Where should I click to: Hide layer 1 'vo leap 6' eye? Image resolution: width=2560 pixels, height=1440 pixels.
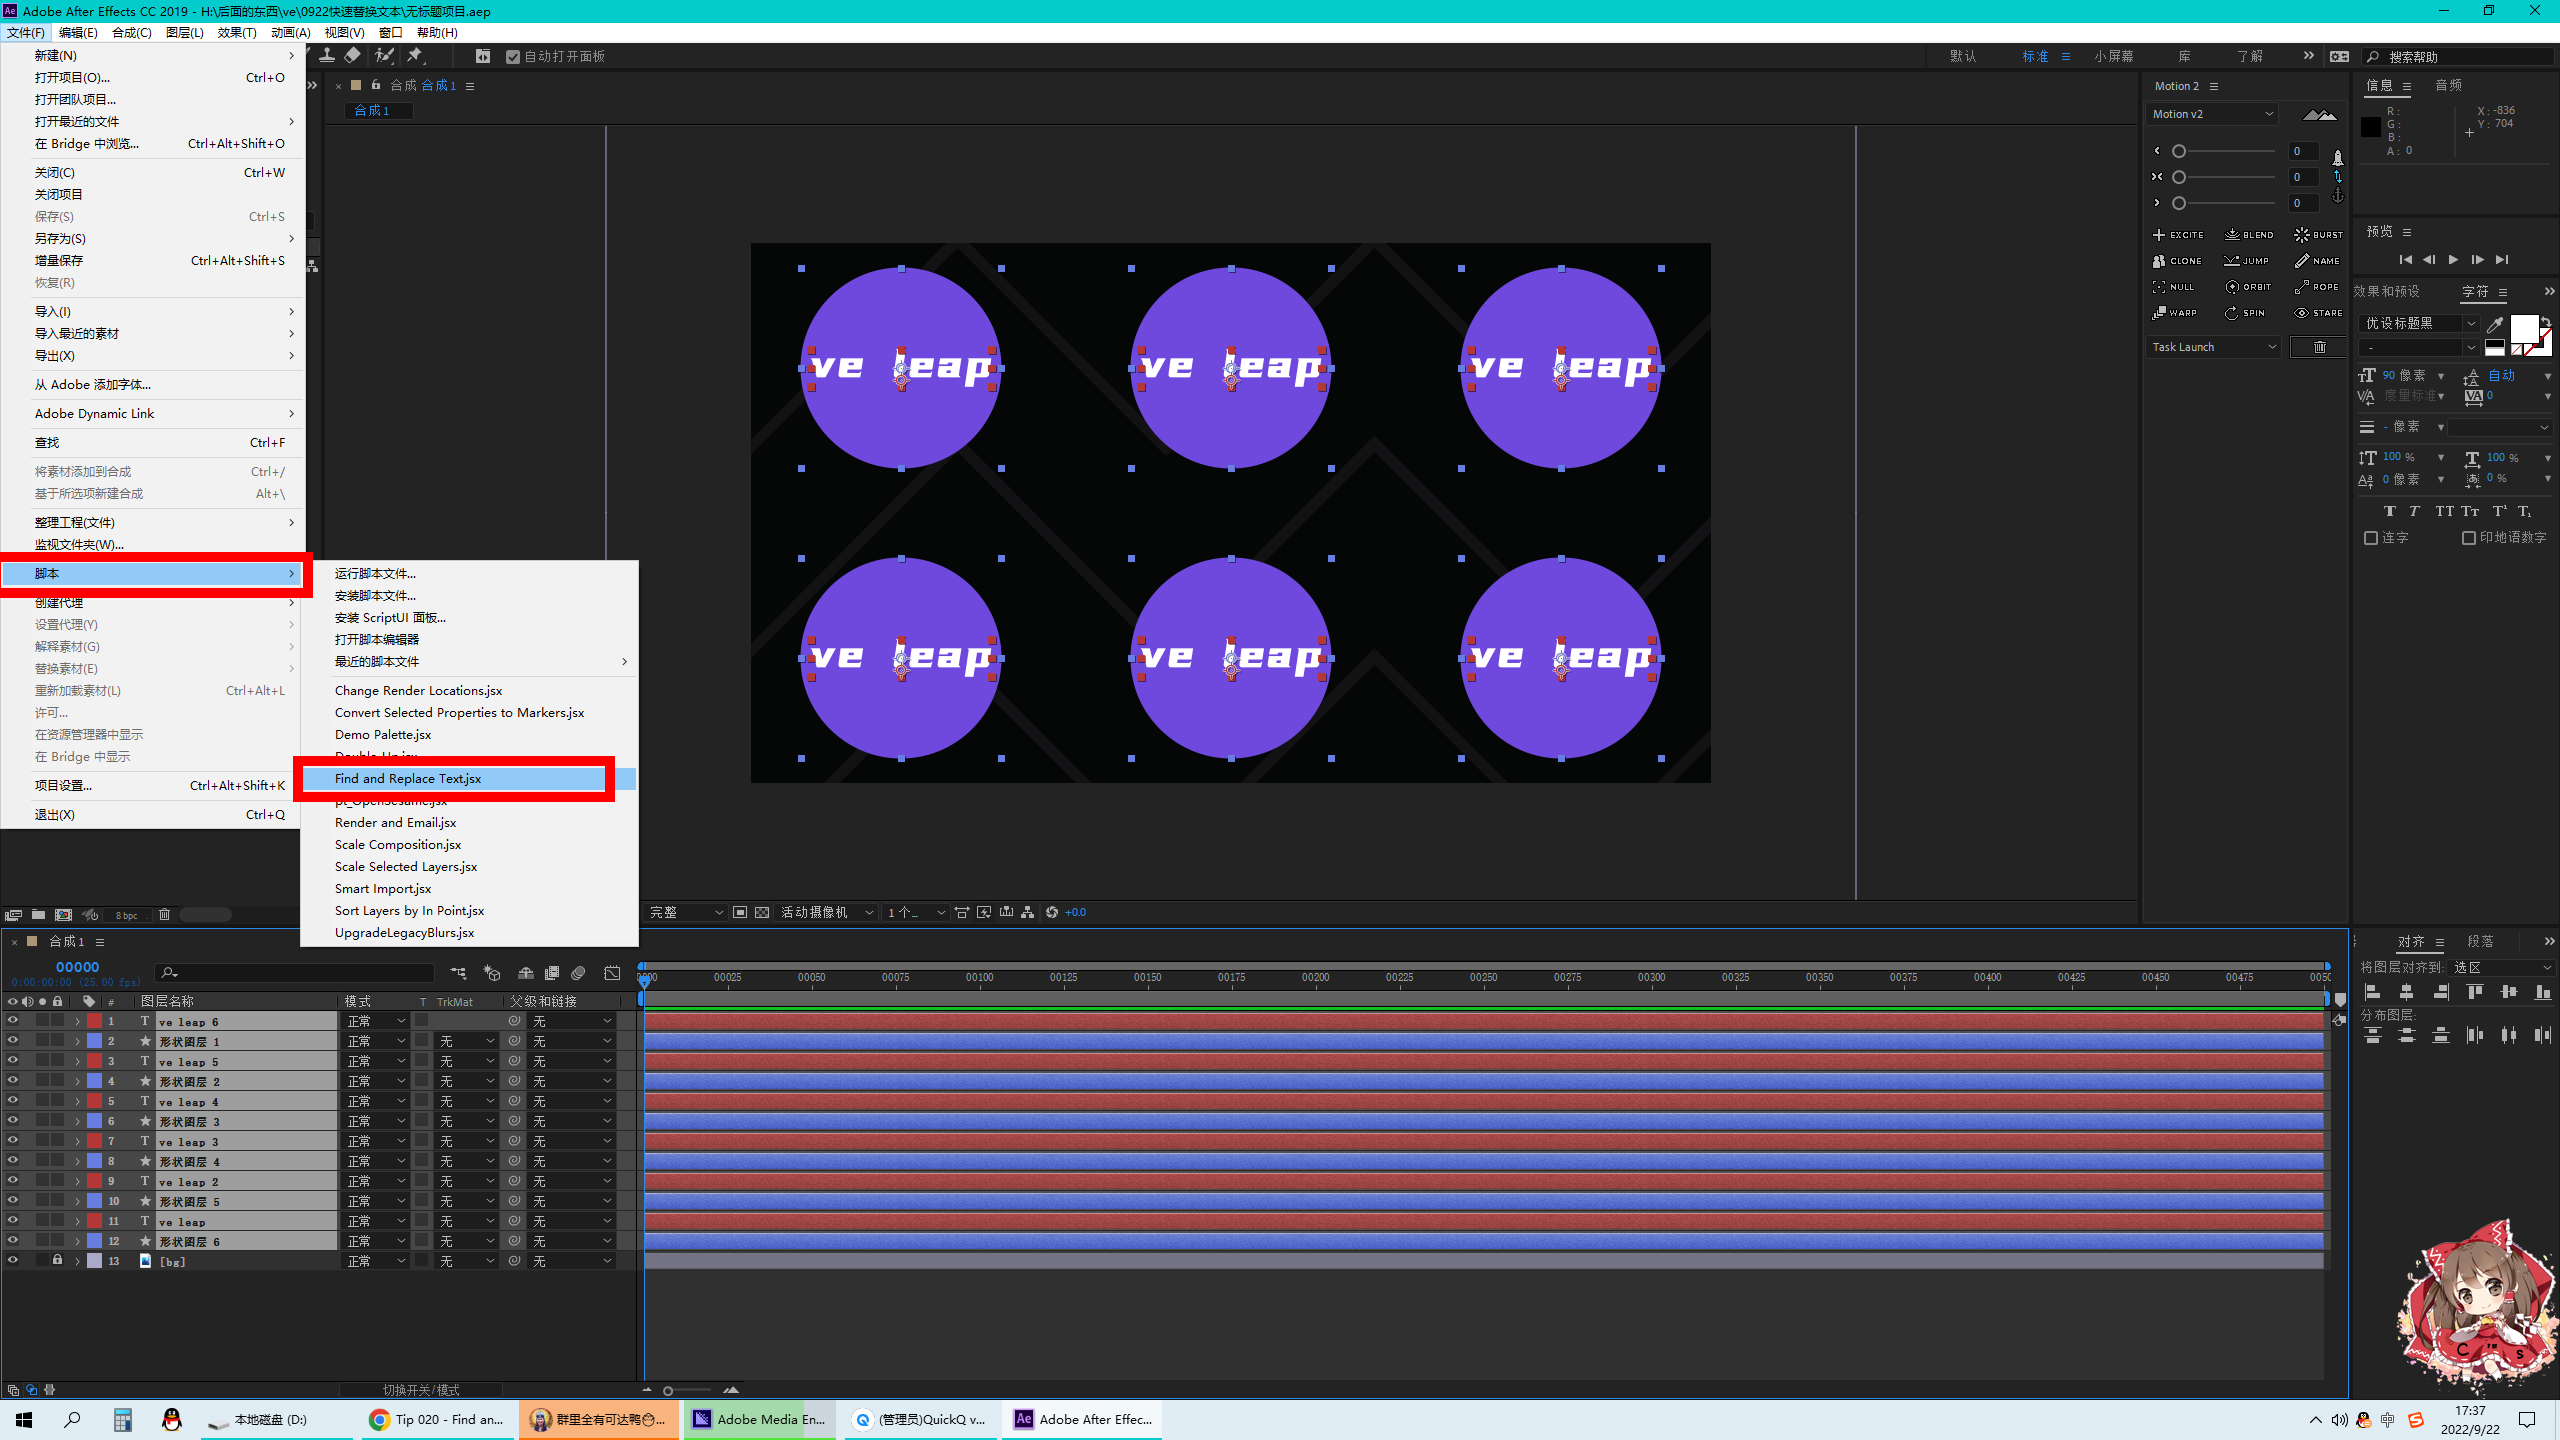(13, 1021)
